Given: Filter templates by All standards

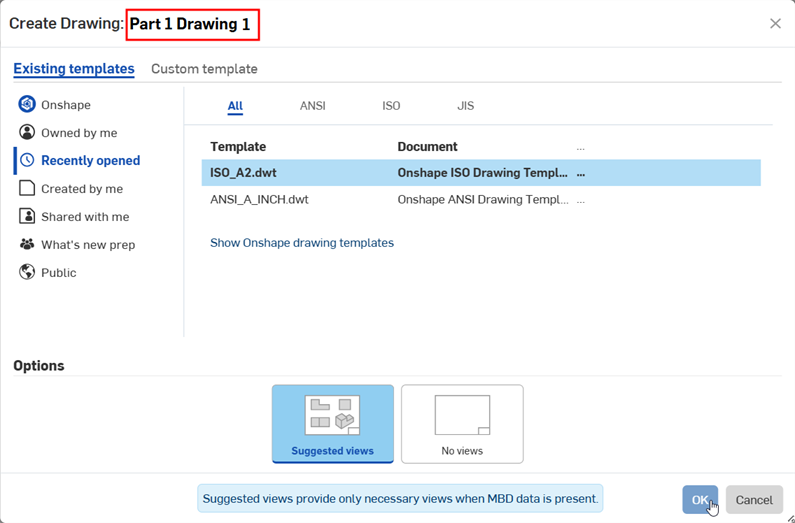Looking at the screenshot, I should pyautogui.click(x=235, y=106).
